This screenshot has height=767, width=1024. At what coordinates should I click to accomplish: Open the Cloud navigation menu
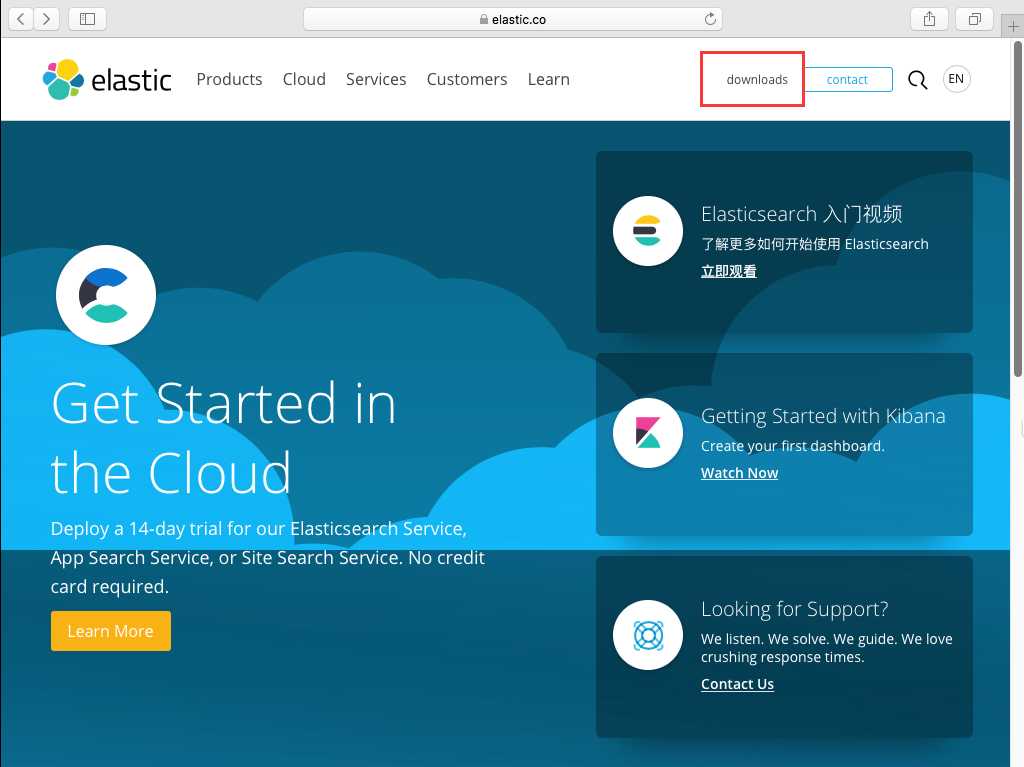pos(304,79)
